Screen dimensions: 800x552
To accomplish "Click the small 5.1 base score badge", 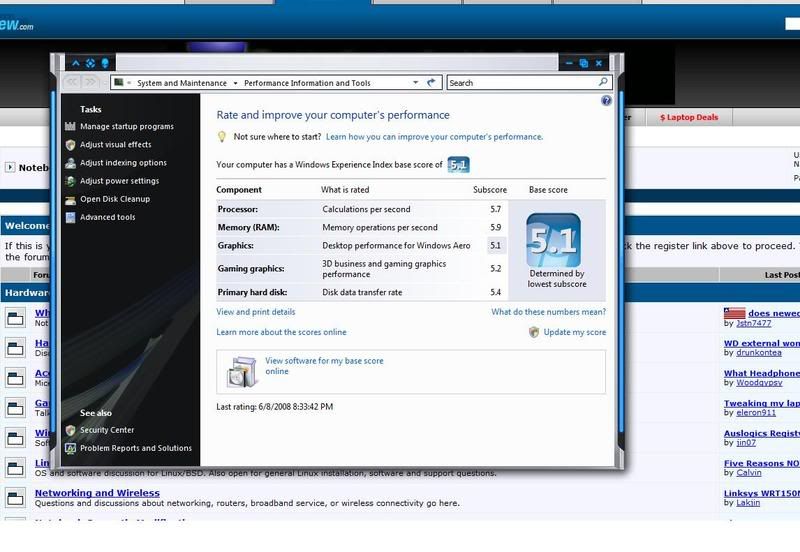I will [458, 165].
